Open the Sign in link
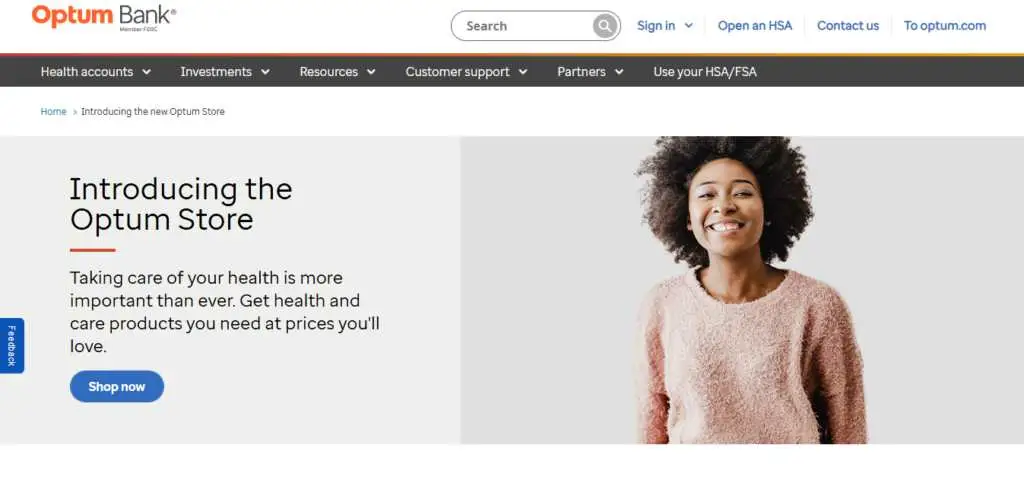This screenshot has width=1024, height=480. coord(656,25)
